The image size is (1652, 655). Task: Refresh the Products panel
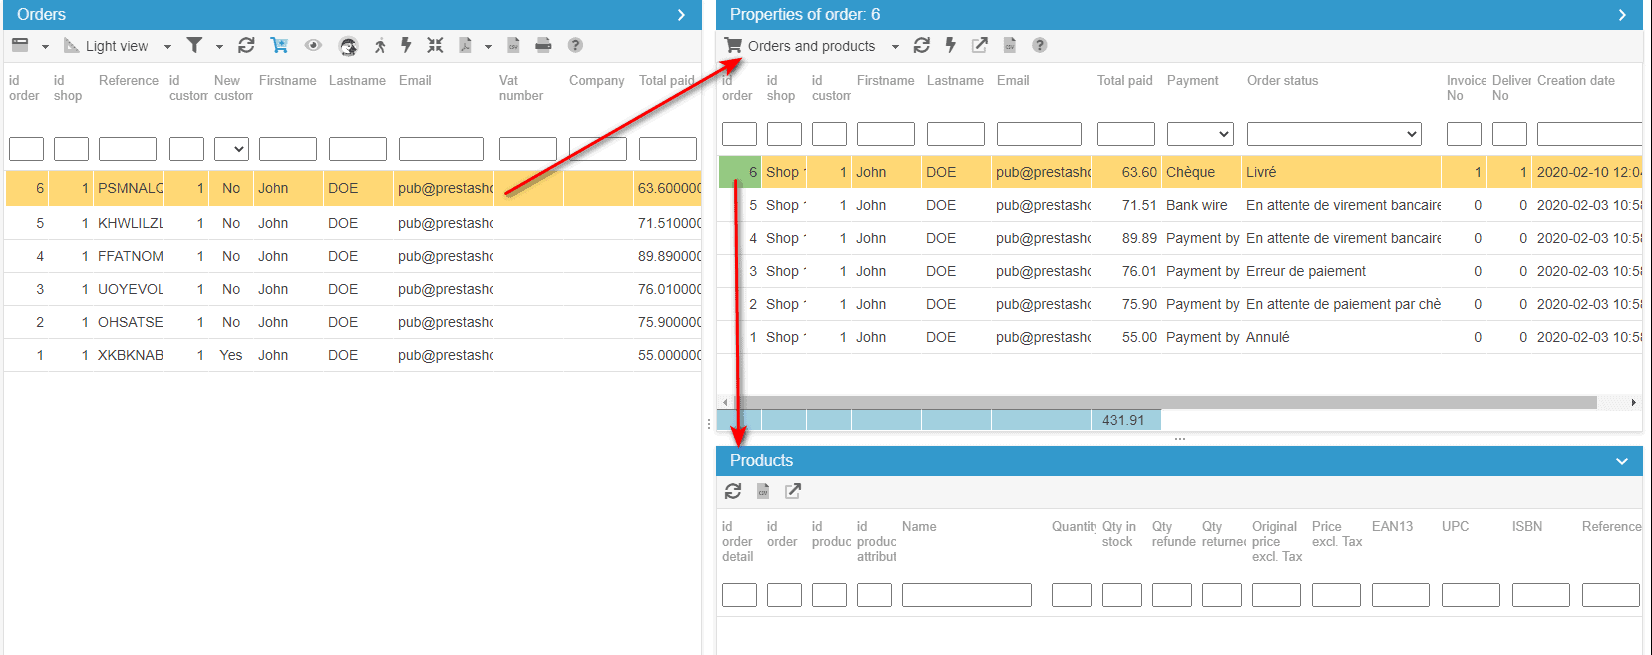(x=733, y=491)
